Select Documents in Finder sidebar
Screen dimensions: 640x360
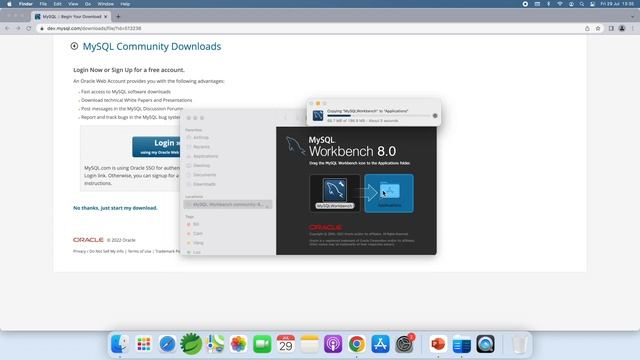point(204,175)
